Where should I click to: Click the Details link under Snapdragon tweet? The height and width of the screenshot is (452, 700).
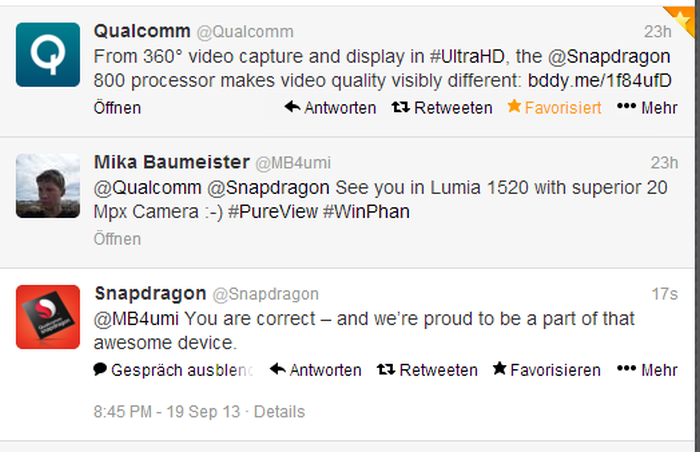[x=277, y=411]
